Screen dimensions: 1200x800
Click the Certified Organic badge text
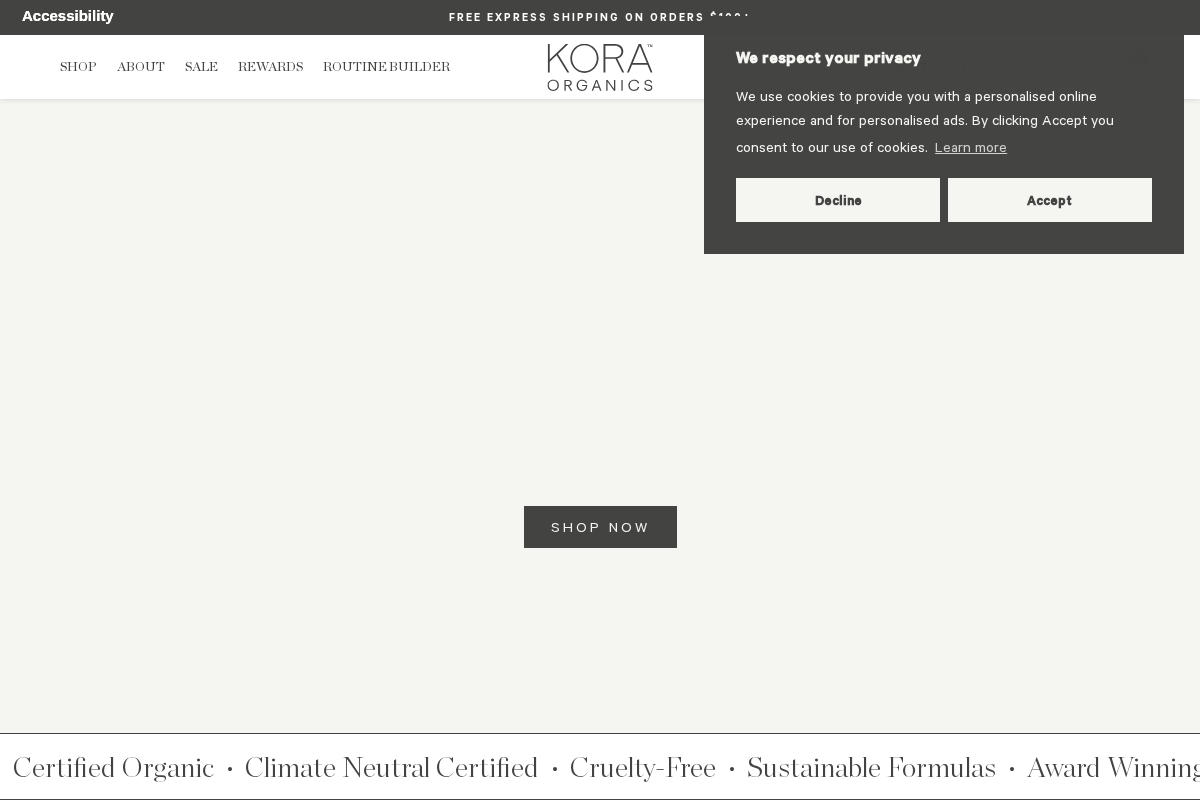[113, 768]
